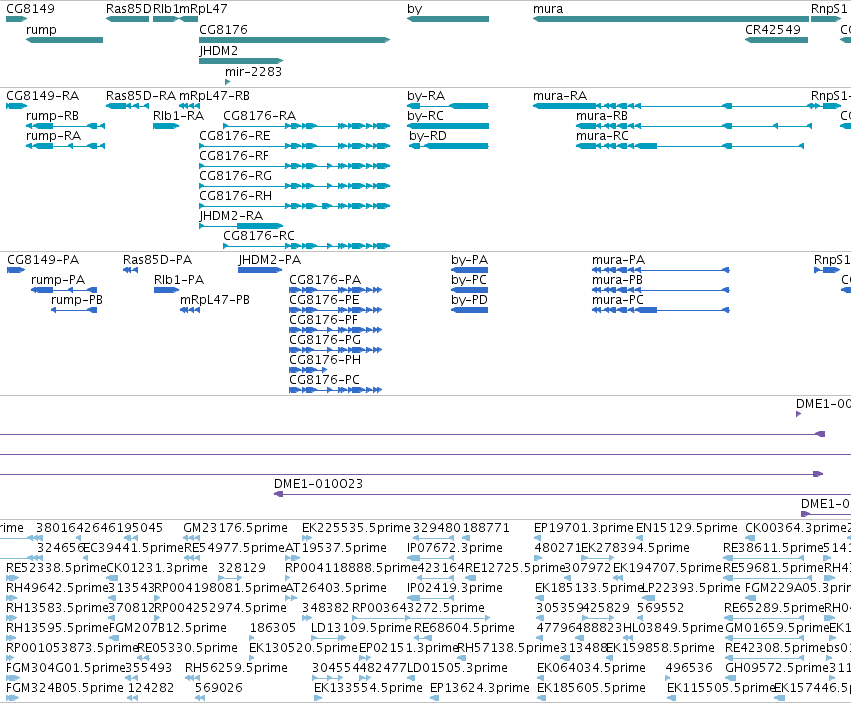Select the JHDM2-PA protein feature bar
This screenshot has width=851, height=703.
tap(260, 270)
